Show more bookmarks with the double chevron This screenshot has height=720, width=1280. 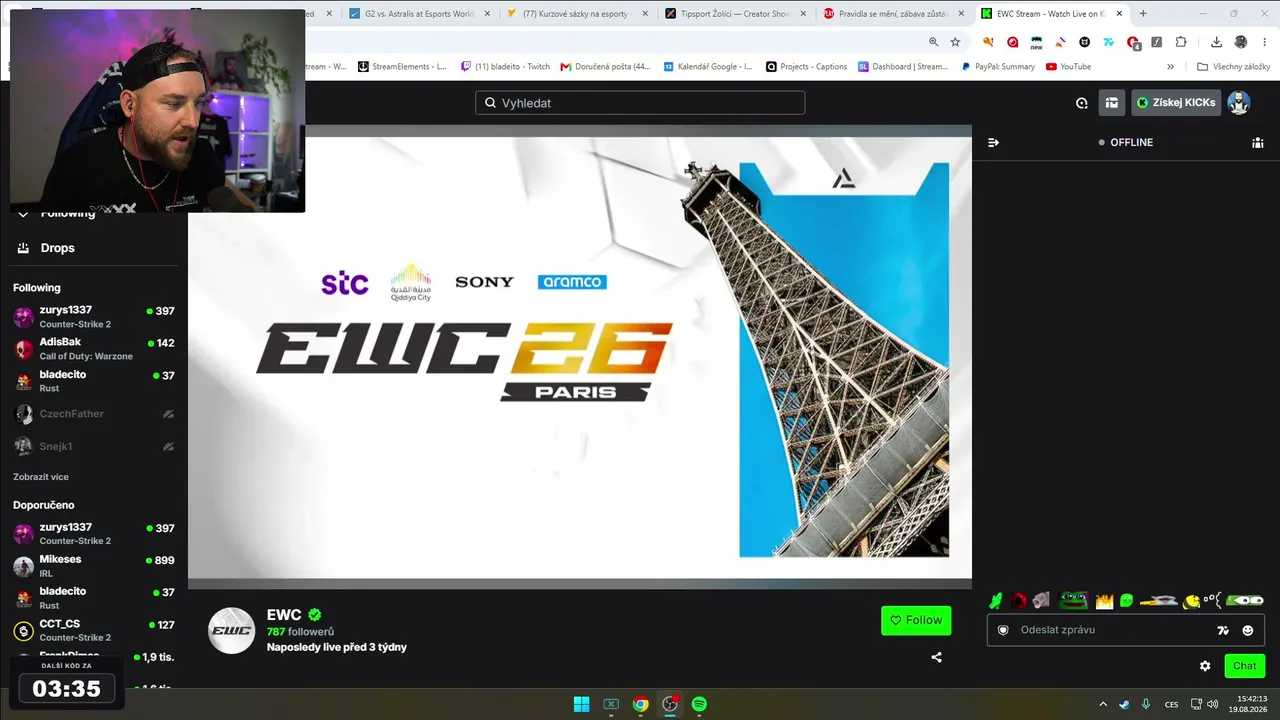1170,67
